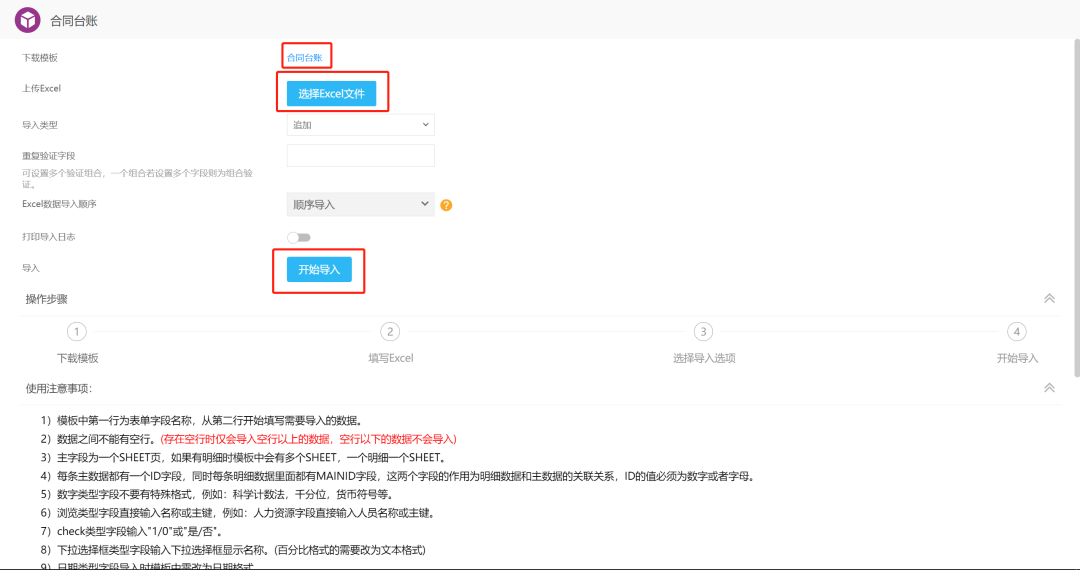Click the 使用注意事项 section heading

[59, 388]
